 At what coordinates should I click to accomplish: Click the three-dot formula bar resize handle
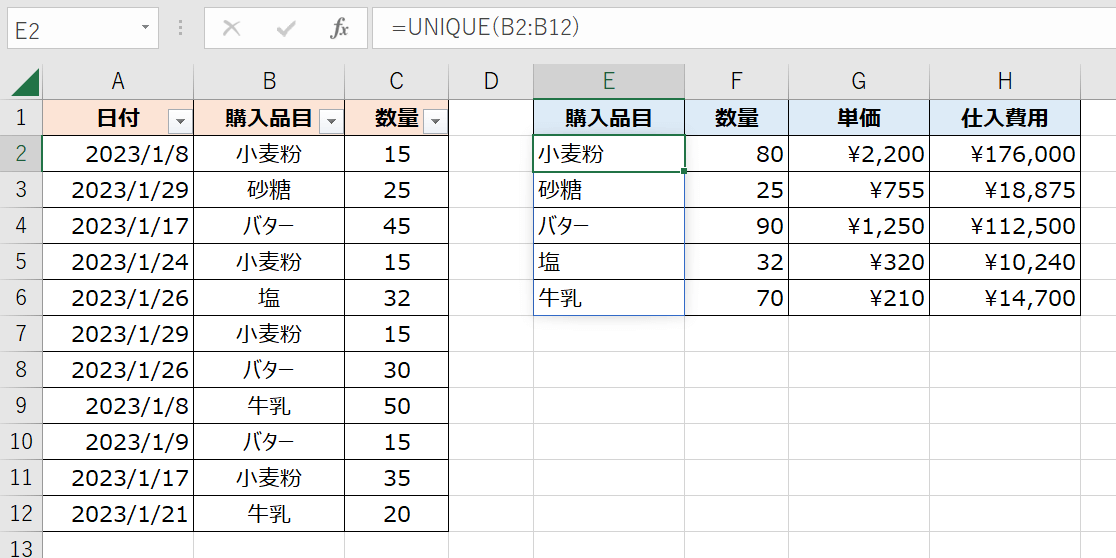pyautogui.click(x=181, y=28)
